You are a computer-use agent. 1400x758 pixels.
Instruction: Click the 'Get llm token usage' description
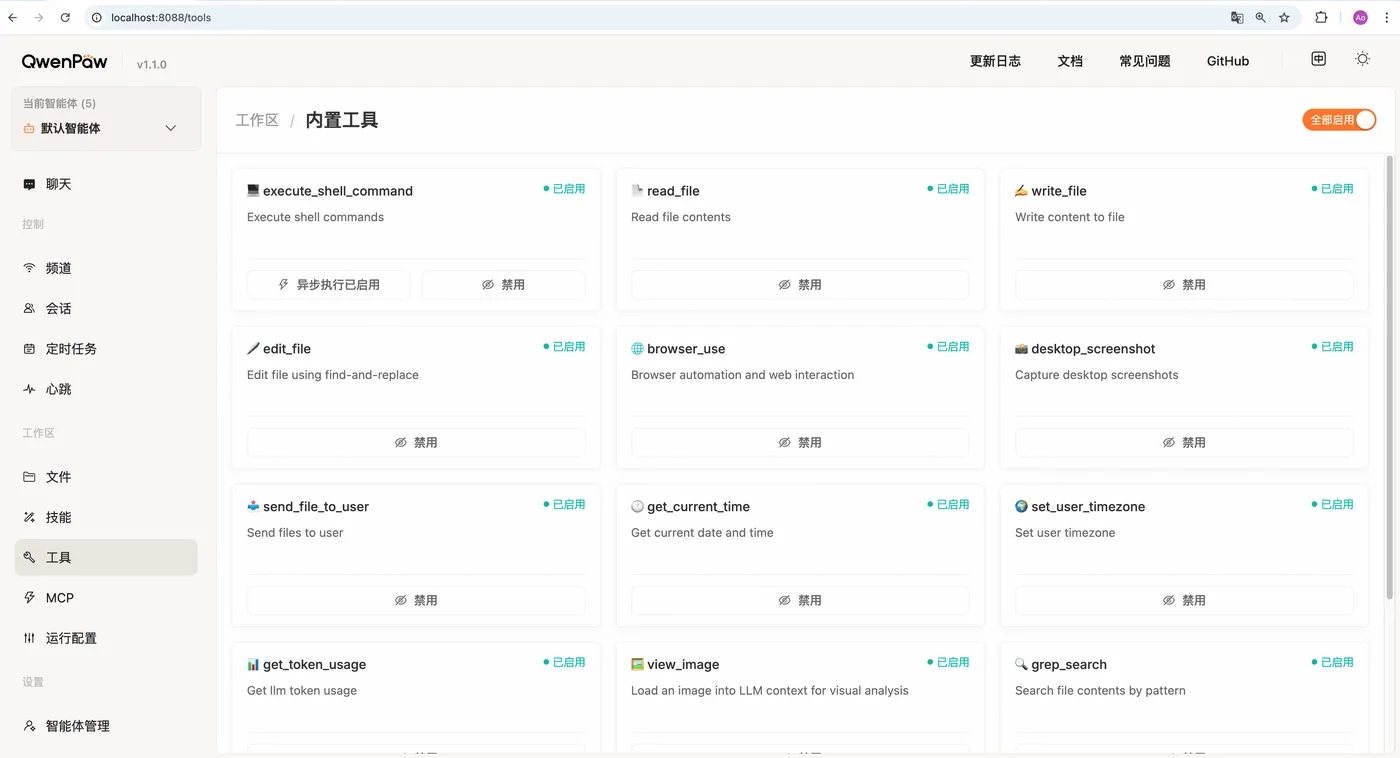(x=302, y=691)
